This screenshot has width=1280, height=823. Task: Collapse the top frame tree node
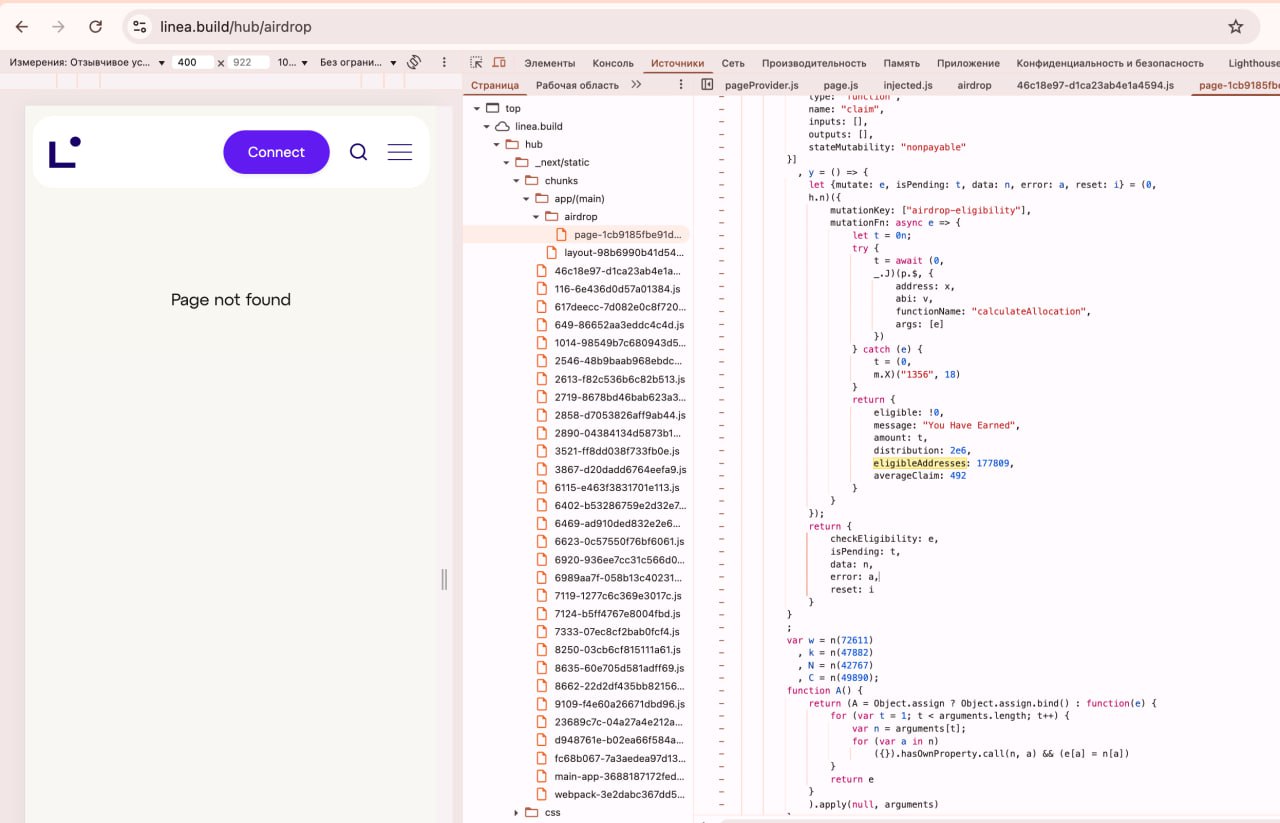477,108
